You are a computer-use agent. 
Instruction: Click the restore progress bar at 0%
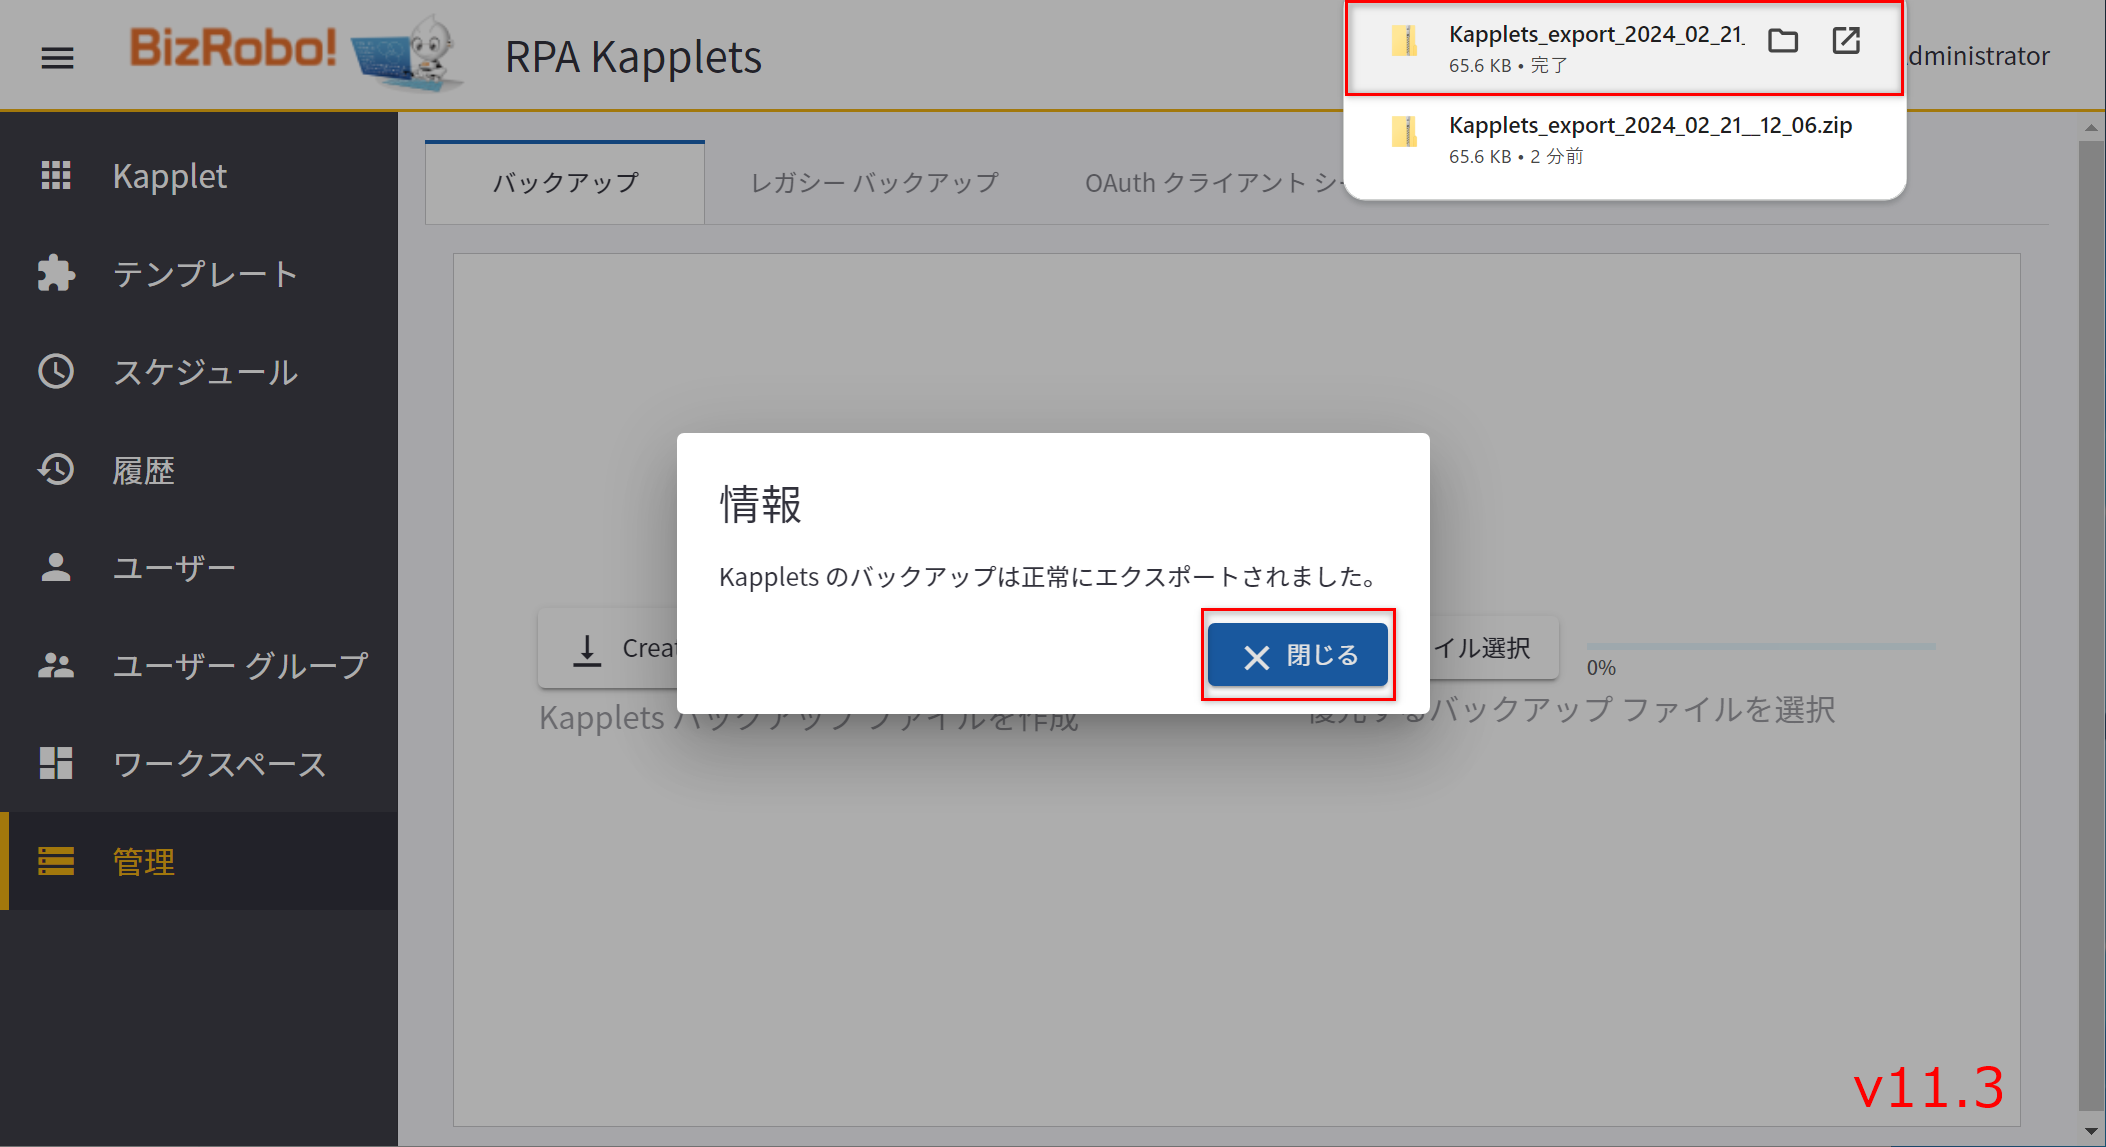pyautogui.click(x=1761, y=647)
